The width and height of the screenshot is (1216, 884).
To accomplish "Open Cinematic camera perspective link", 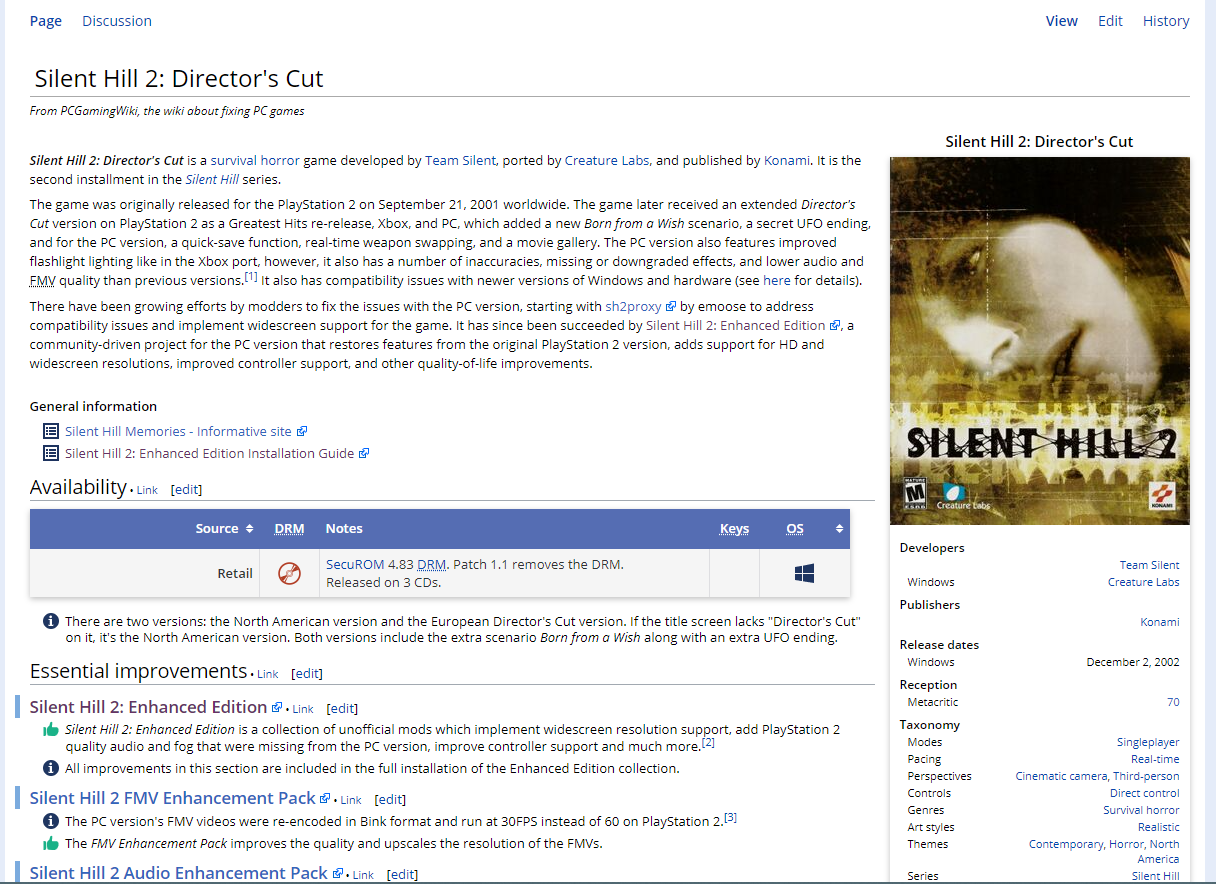I will pos(1060,776).
